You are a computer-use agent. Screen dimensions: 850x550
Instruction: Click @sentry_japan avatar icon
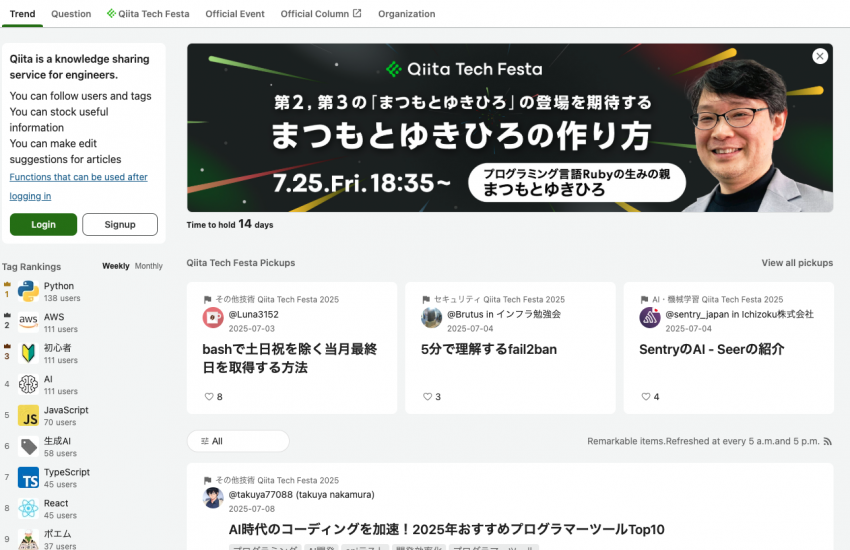point(650,318)
